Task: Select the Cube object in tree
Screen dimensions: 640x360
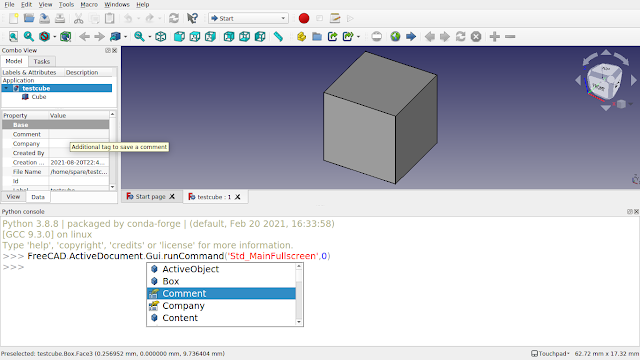Action: [39, 97]
